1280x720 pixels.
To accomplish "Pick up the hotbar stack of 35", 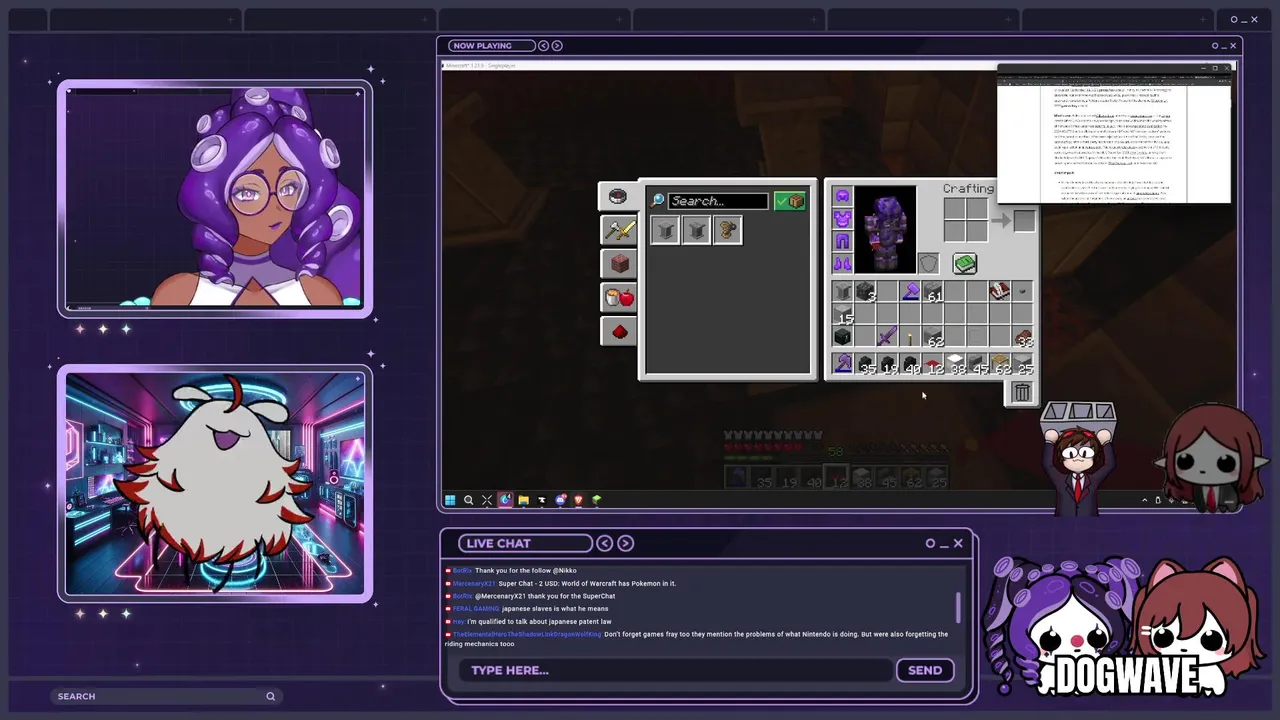I will (x=866, y=364).
